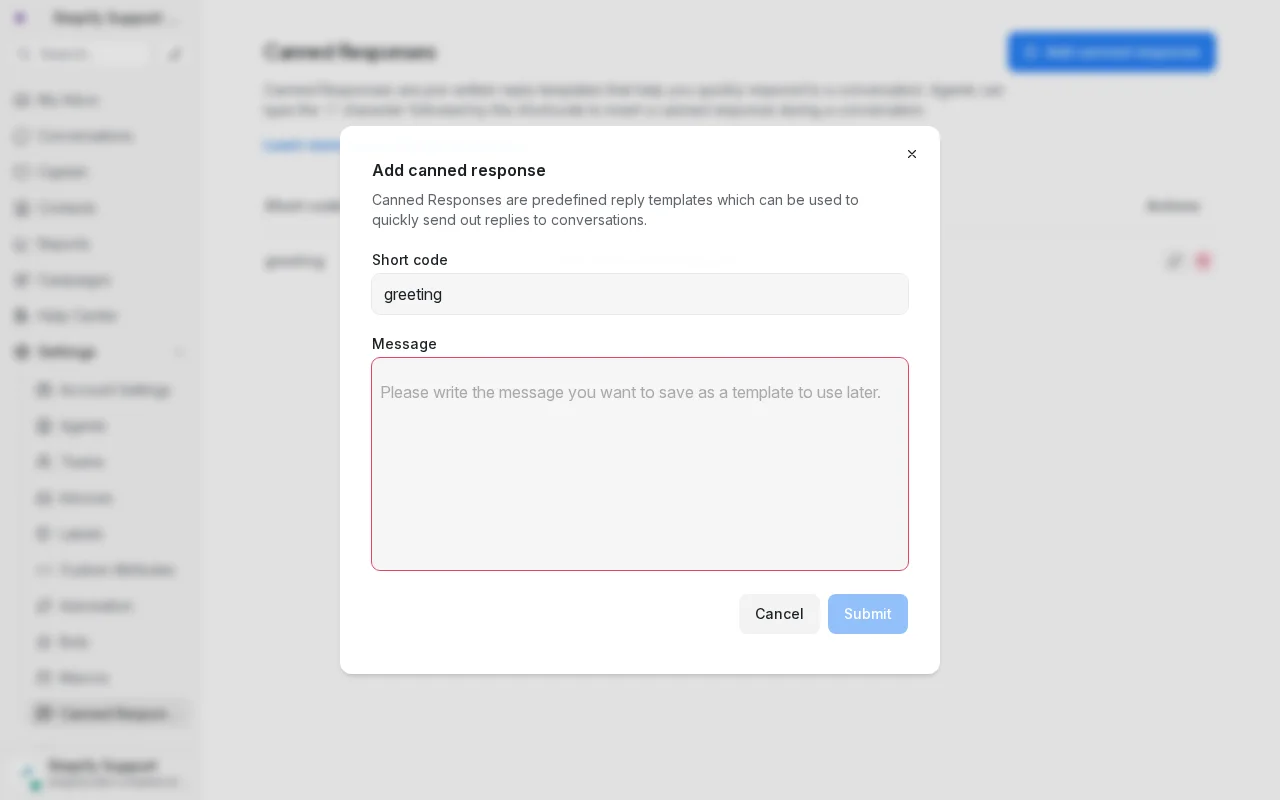
Task: Open Contacts from the sidebar
Action: click(20, 208)
